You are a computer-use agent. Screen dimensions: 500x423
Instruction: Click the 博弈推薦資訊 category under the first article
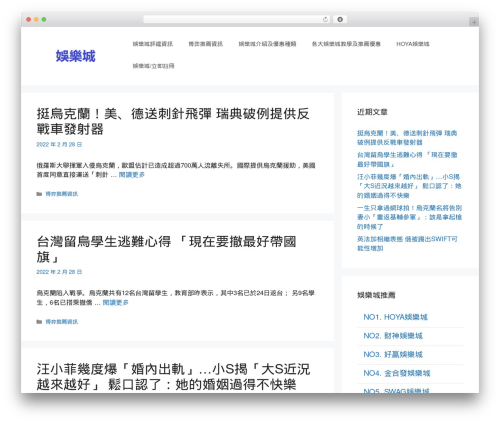coord(62,194)
